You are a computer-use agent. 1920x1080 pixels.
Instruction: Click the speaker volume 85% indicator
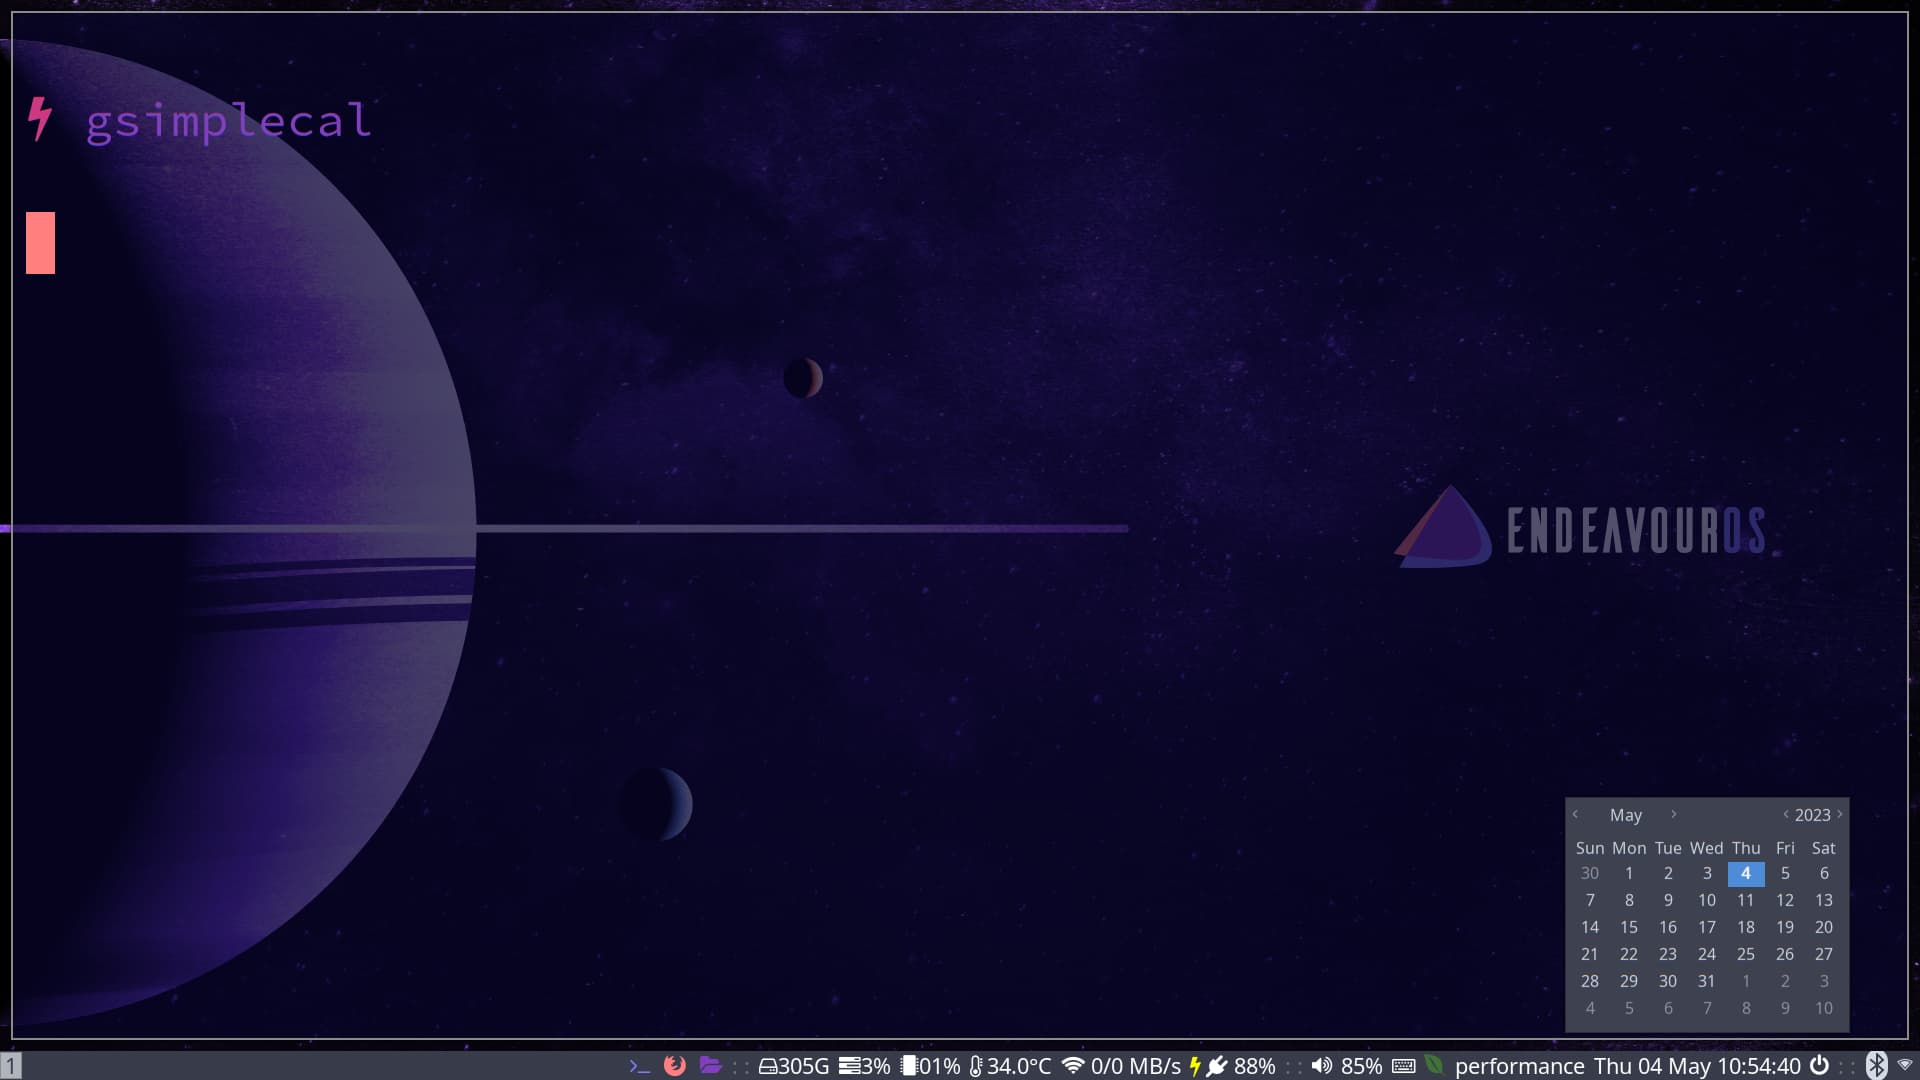1346,1066
